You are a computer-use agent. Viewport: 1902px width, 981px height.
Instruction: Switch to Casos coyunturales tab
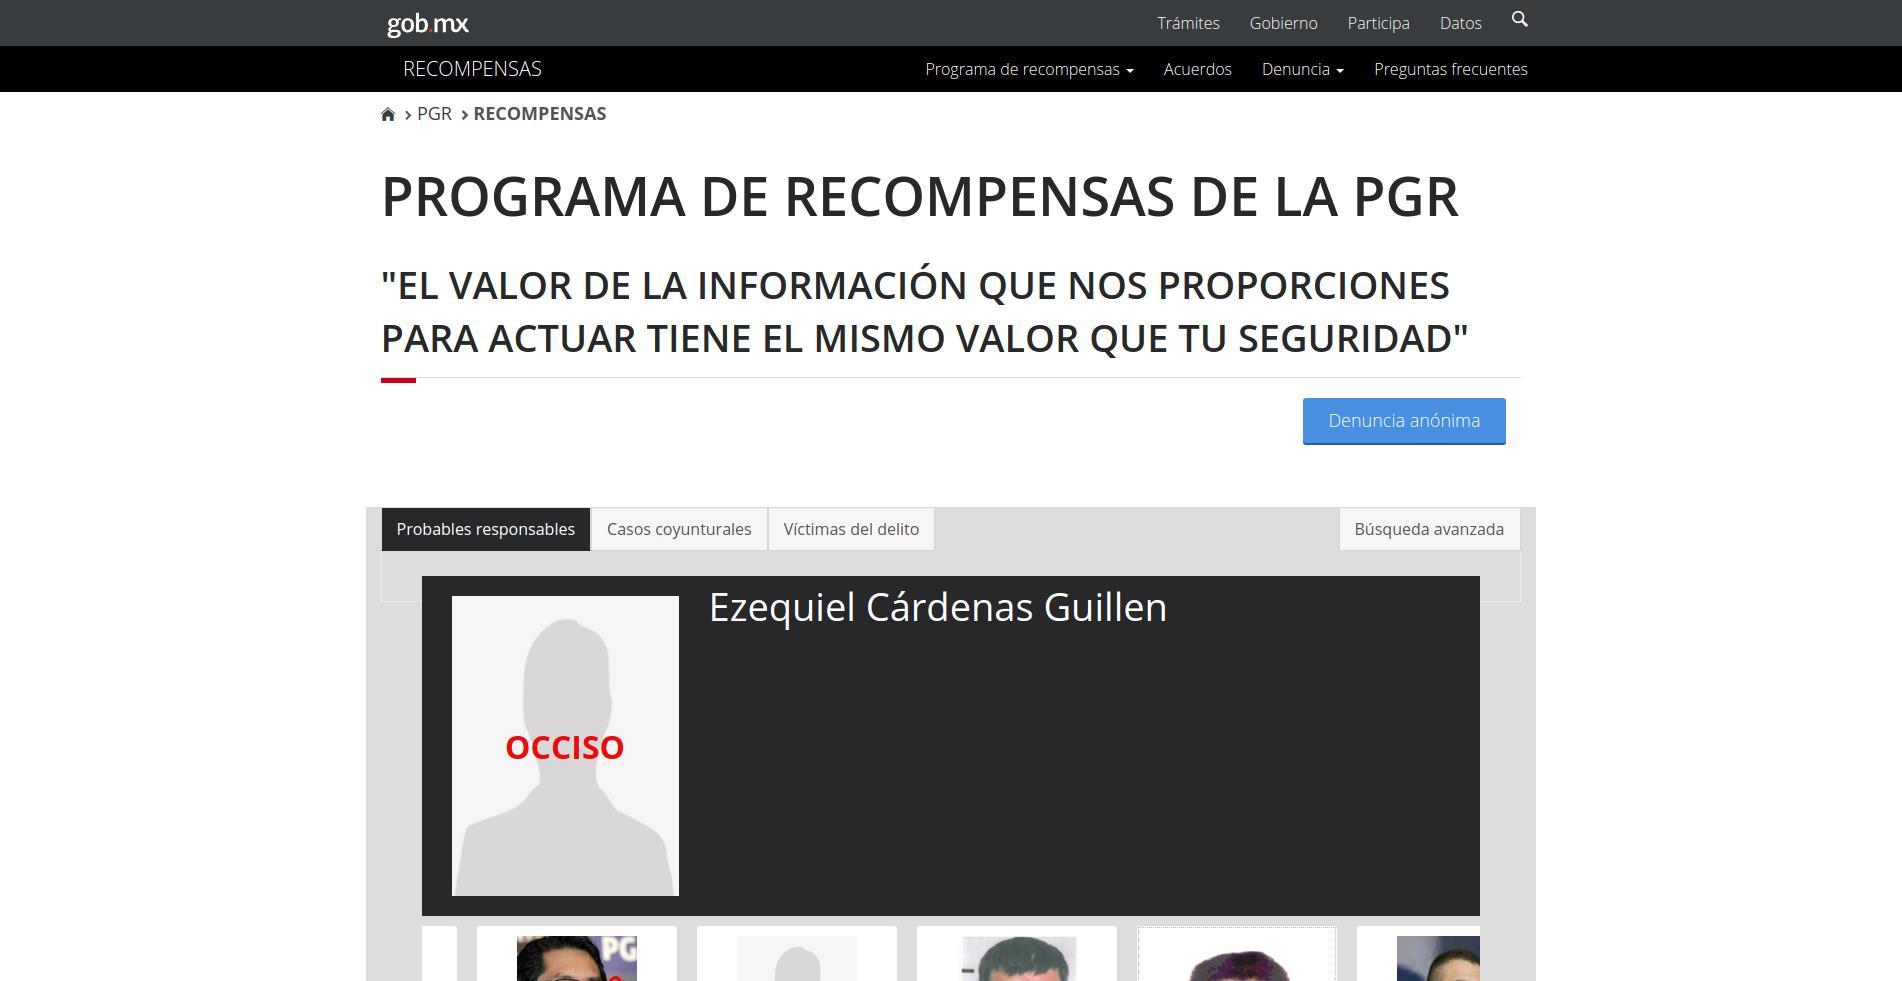[679, 529]
